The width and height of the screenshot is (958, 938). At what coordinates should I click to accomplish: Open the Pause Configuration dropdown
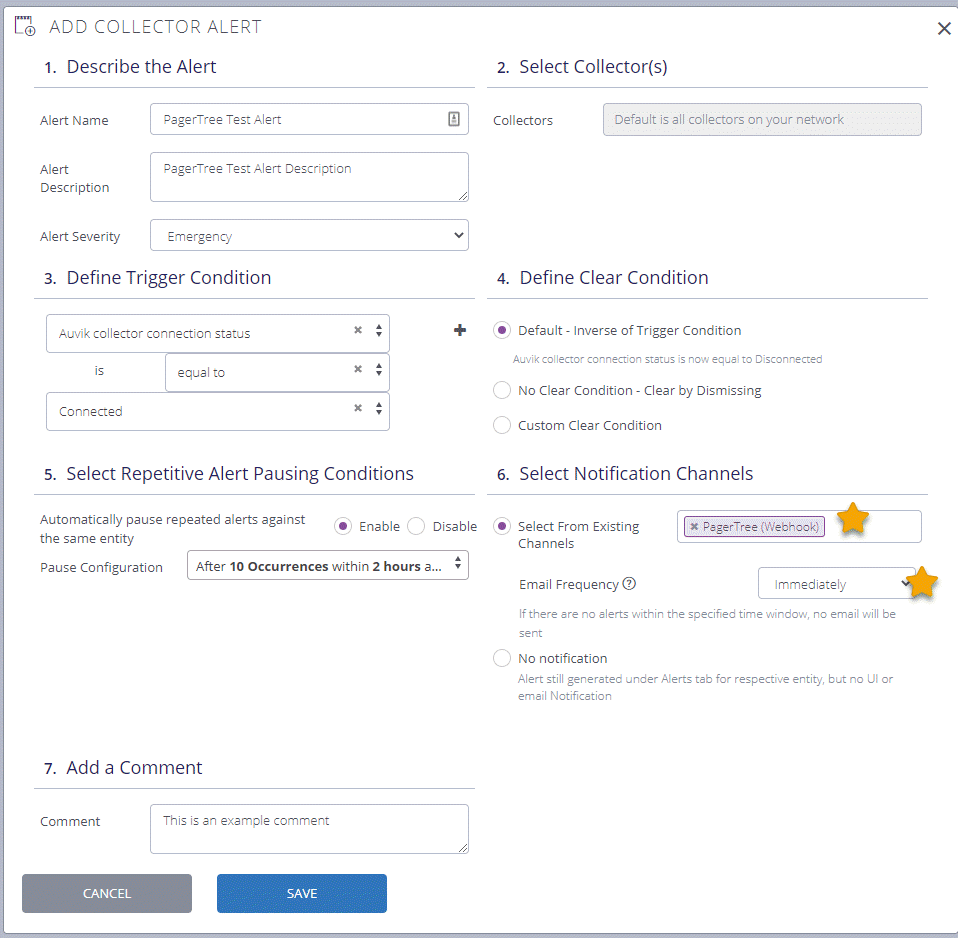coord(327,565)
